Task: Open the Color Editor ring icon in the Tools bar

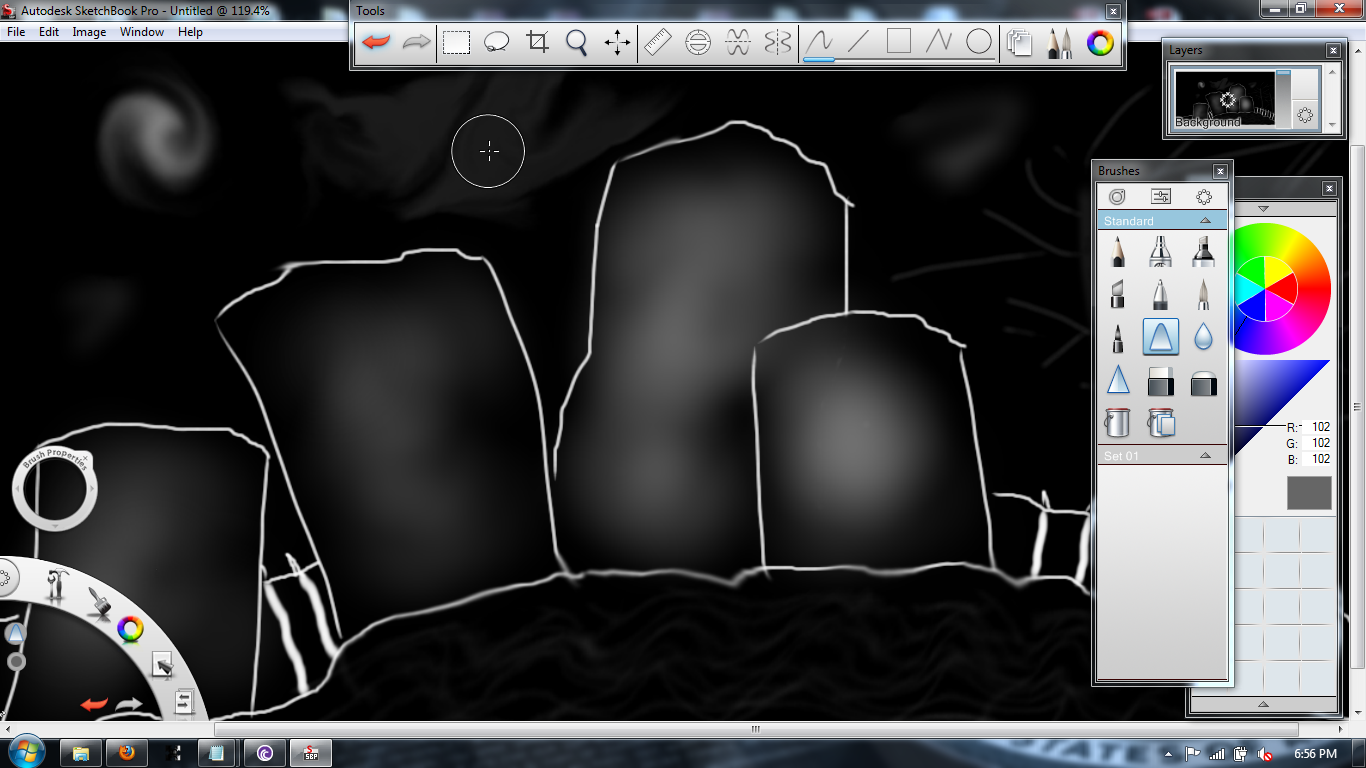Action: [x=1100, y=42]
